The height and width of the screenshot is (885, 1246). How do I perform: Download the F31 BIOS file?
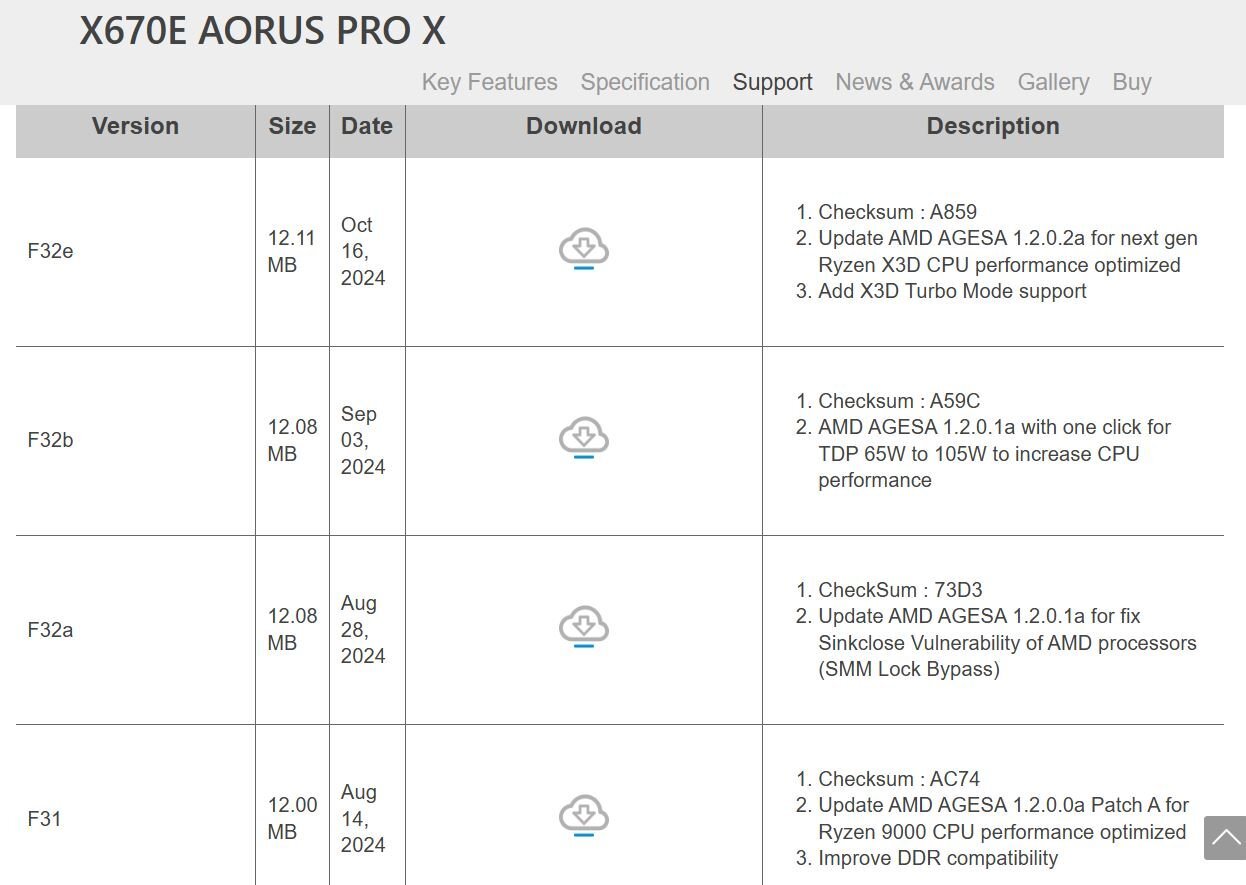584,817
